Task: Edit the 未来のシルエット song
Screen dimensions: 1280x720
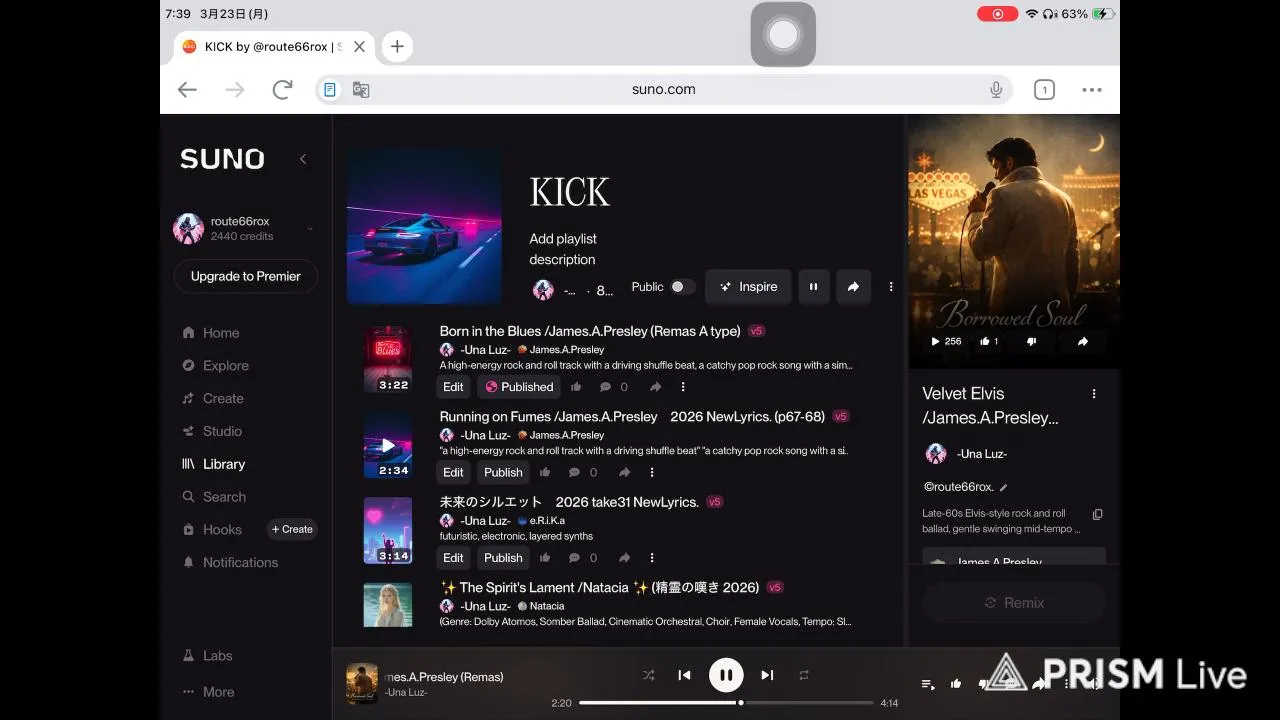Action: (x=453, y=558)
